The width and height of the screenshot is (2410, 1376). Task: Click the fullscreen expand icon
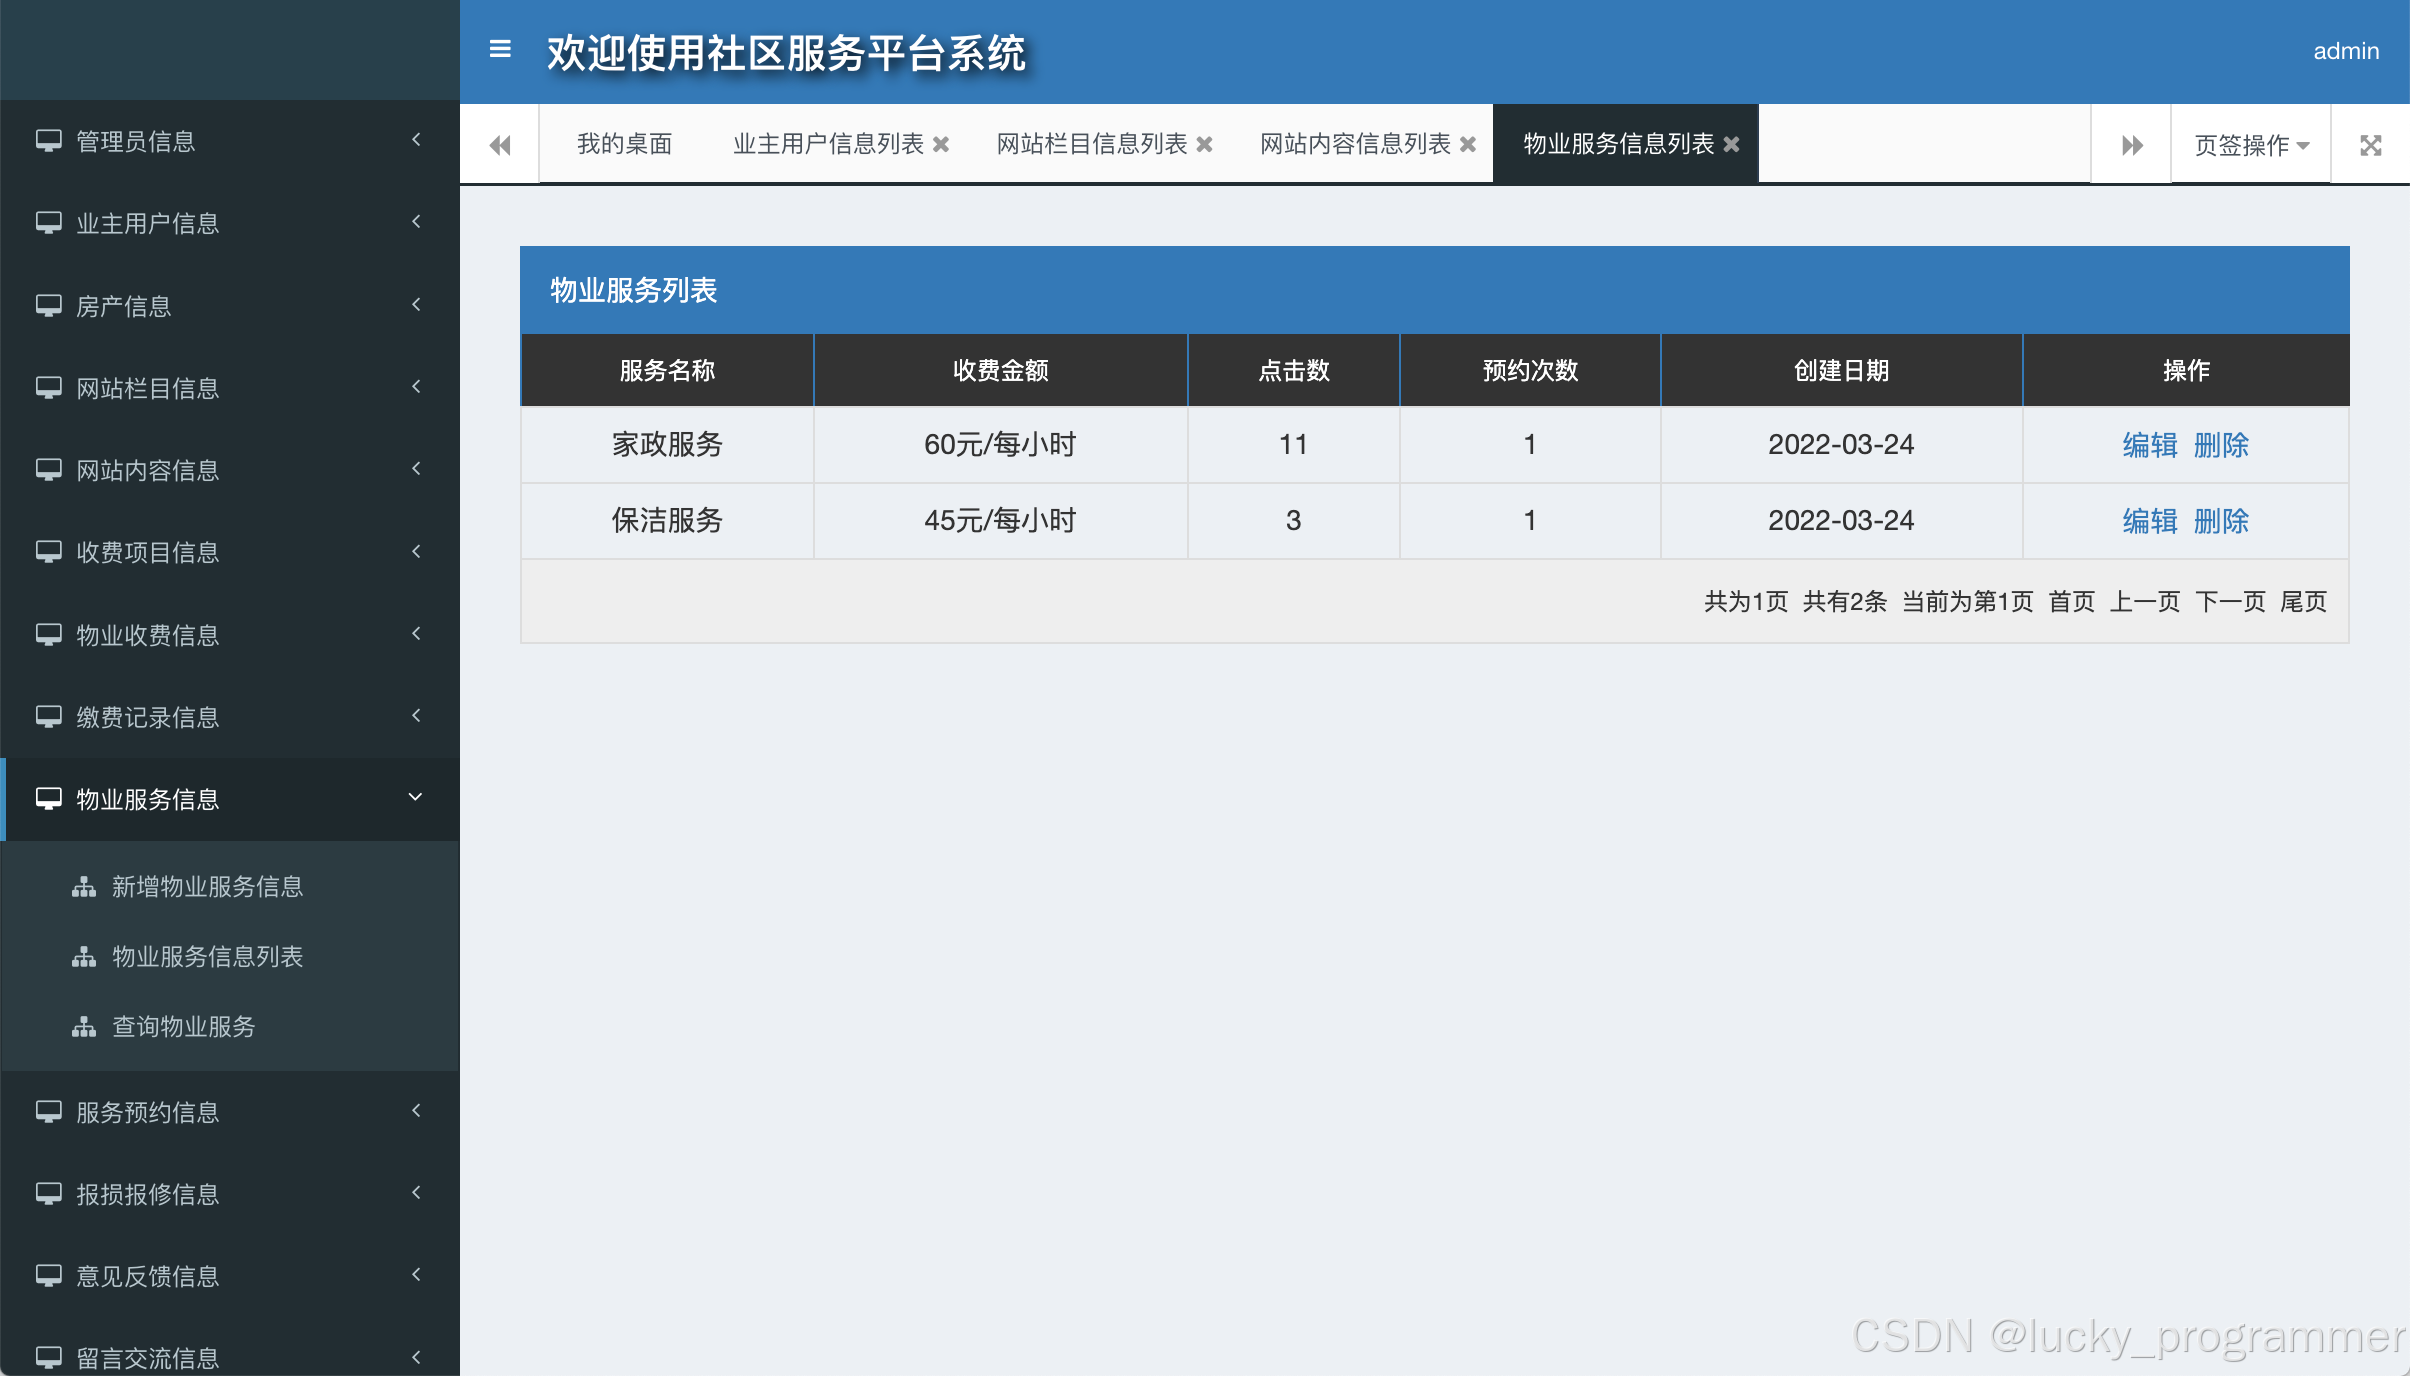[2370, 145]
